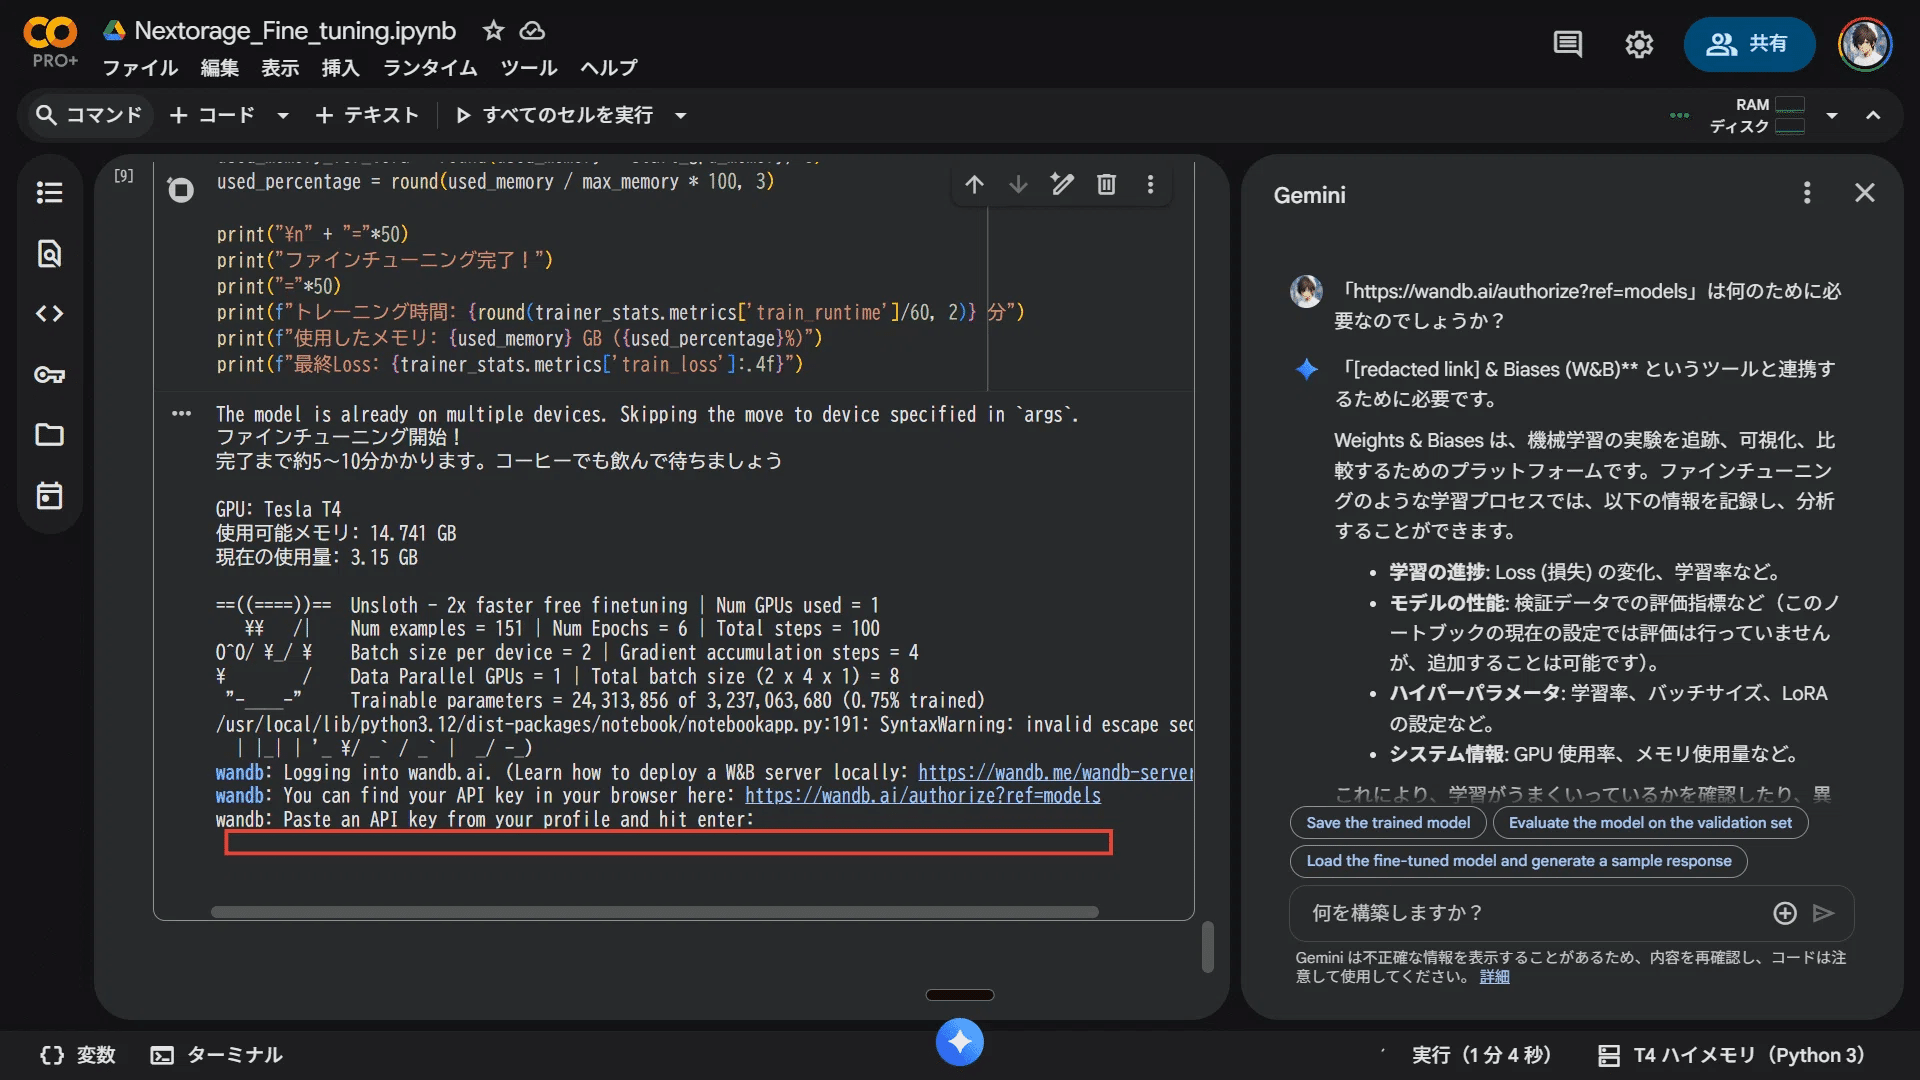Select Evaluate the model on the validation set
The height and width of the screenshot is (1080, 1920).
1651,823
